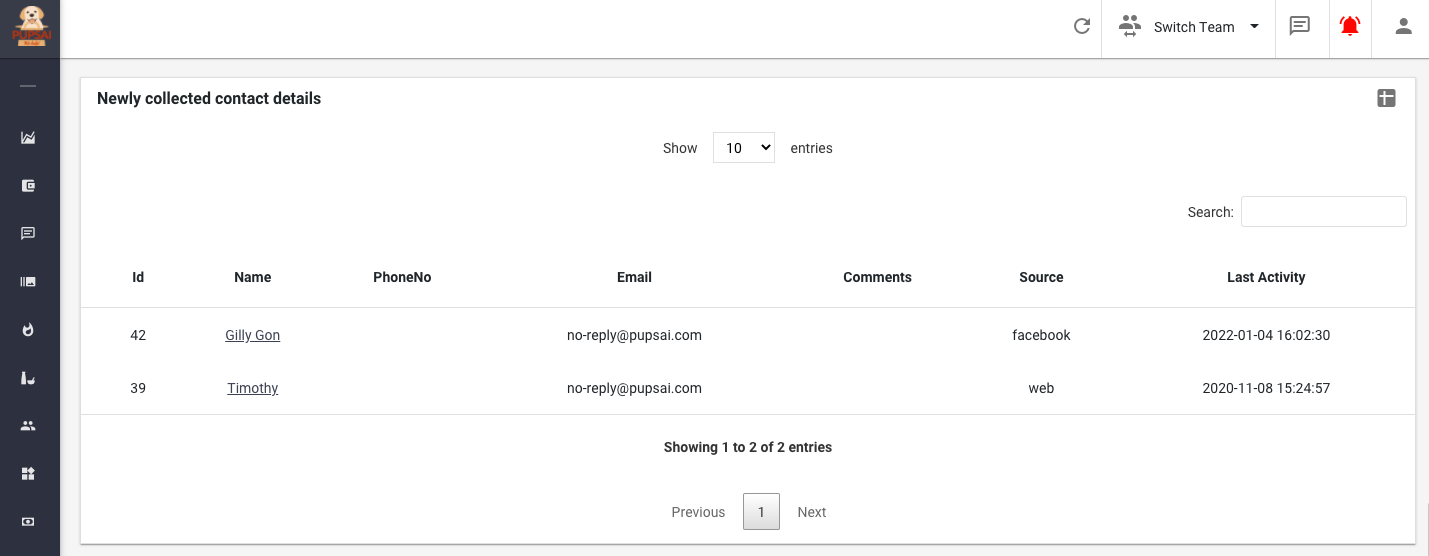Viewport: 1429px width, 556px height.
Task: Open the Timothy contact link
Action: pyautogui.click(x=252, y=388)
